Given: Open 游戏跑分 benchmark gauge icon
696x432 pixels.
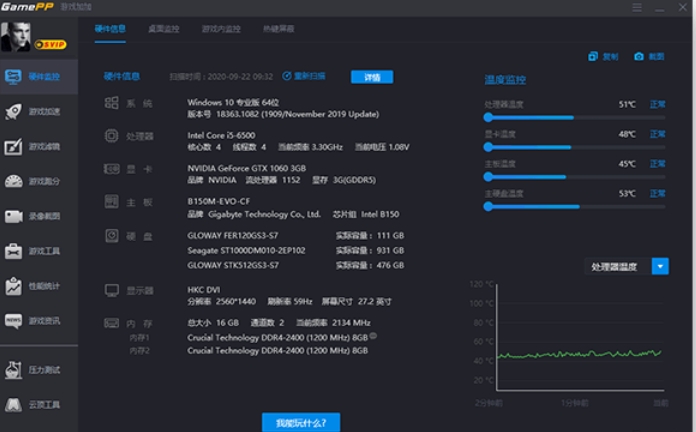Looking at the screenshot, I should [x=13, y=181].
